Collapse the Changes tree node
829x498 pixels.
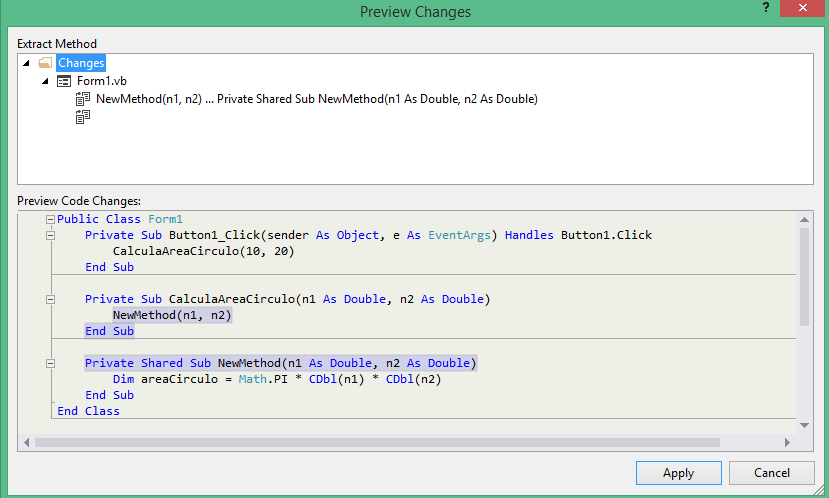click(26, 63)
